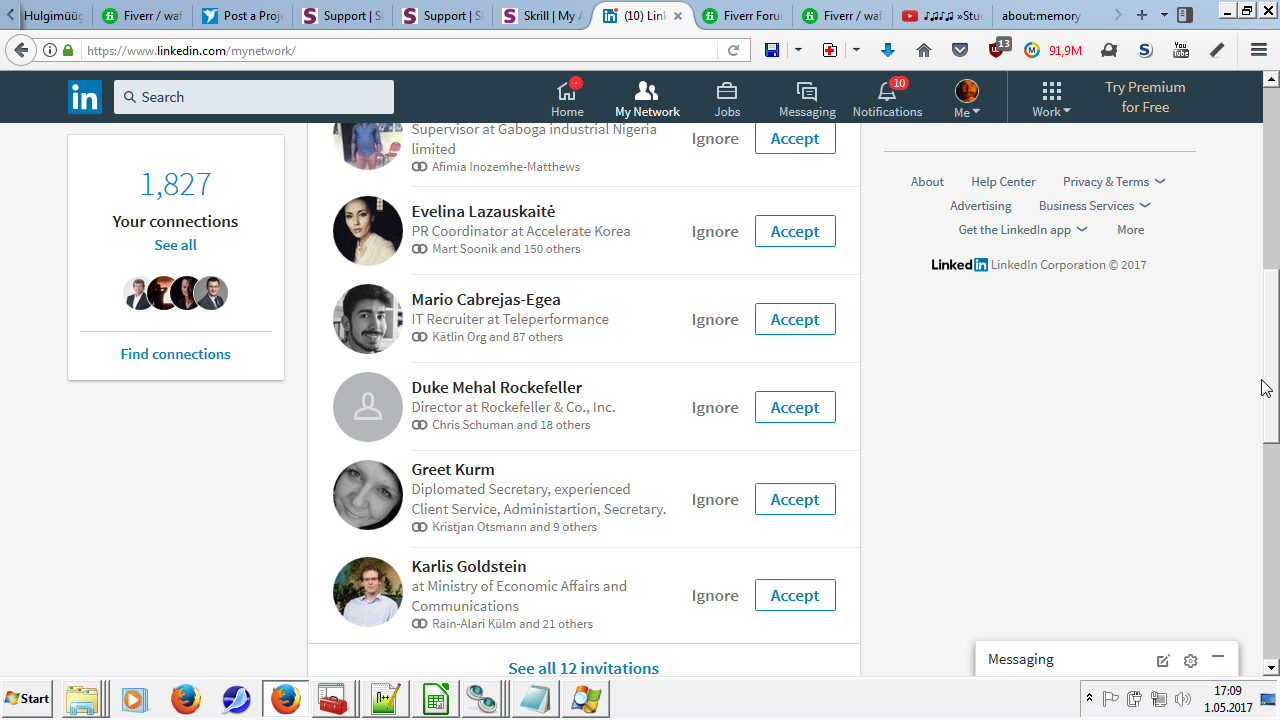Expand Business Services footer dropdown
This screenshot has width=1280, height=720.
pos(1095,206)
